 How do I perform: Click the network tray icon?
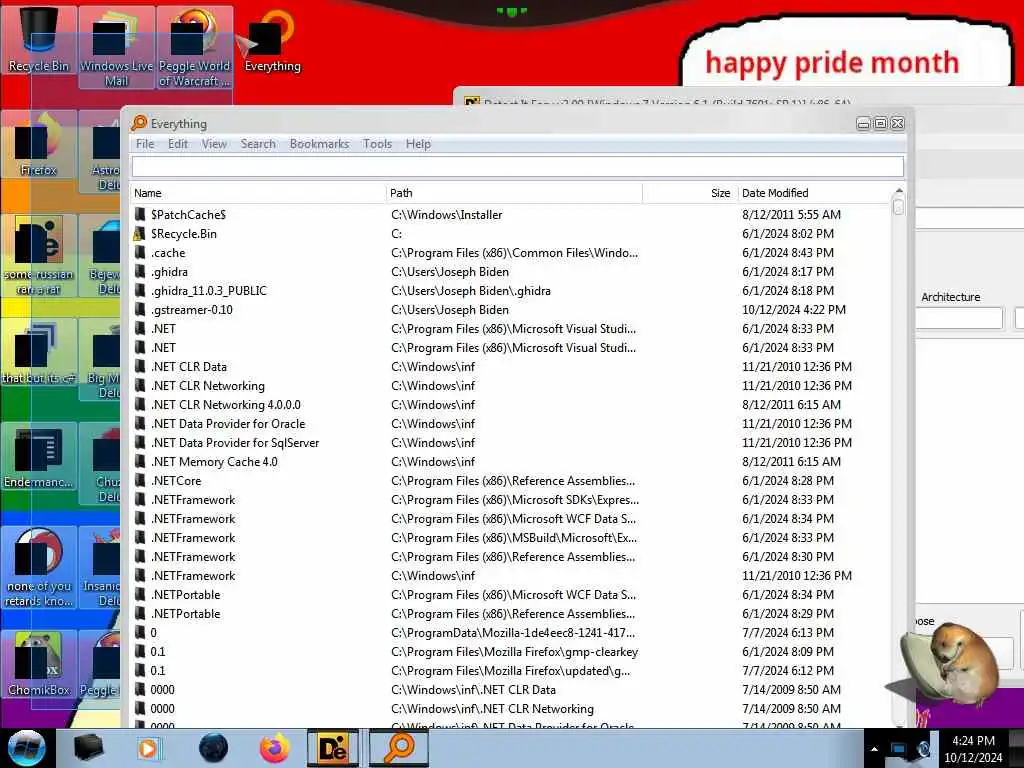click(x=899, y=749)
